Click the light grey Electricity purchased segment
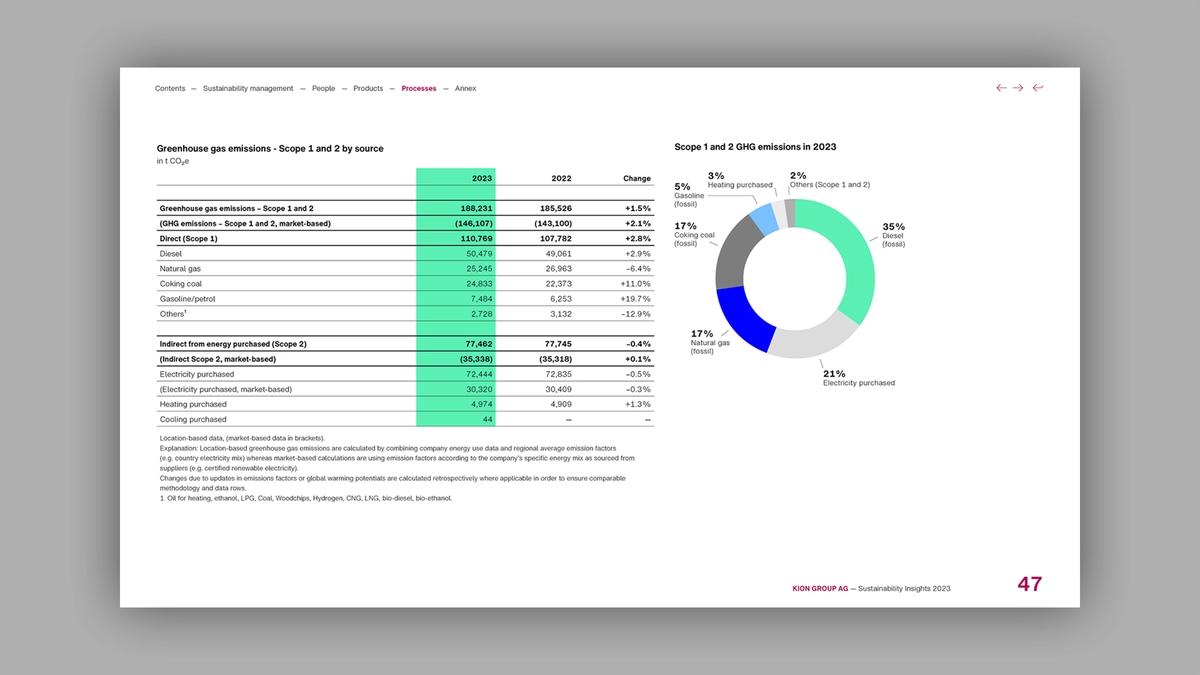This screenshot has width=1200, height=675. tap(813, 339)
